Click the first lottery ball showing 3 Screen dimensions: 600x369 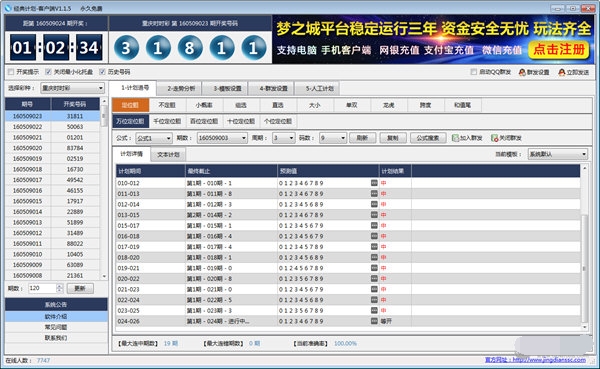click(x=126, y=48)
